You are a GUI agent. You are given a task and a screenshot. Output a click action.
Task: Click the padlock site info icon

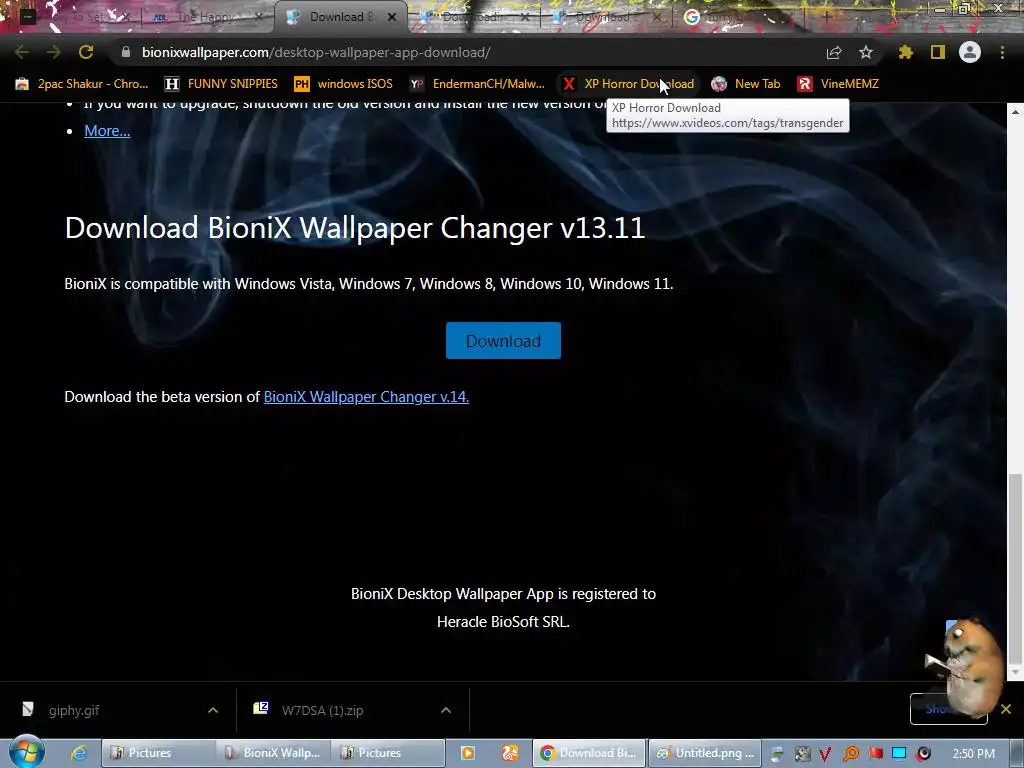tap(126, 52)
